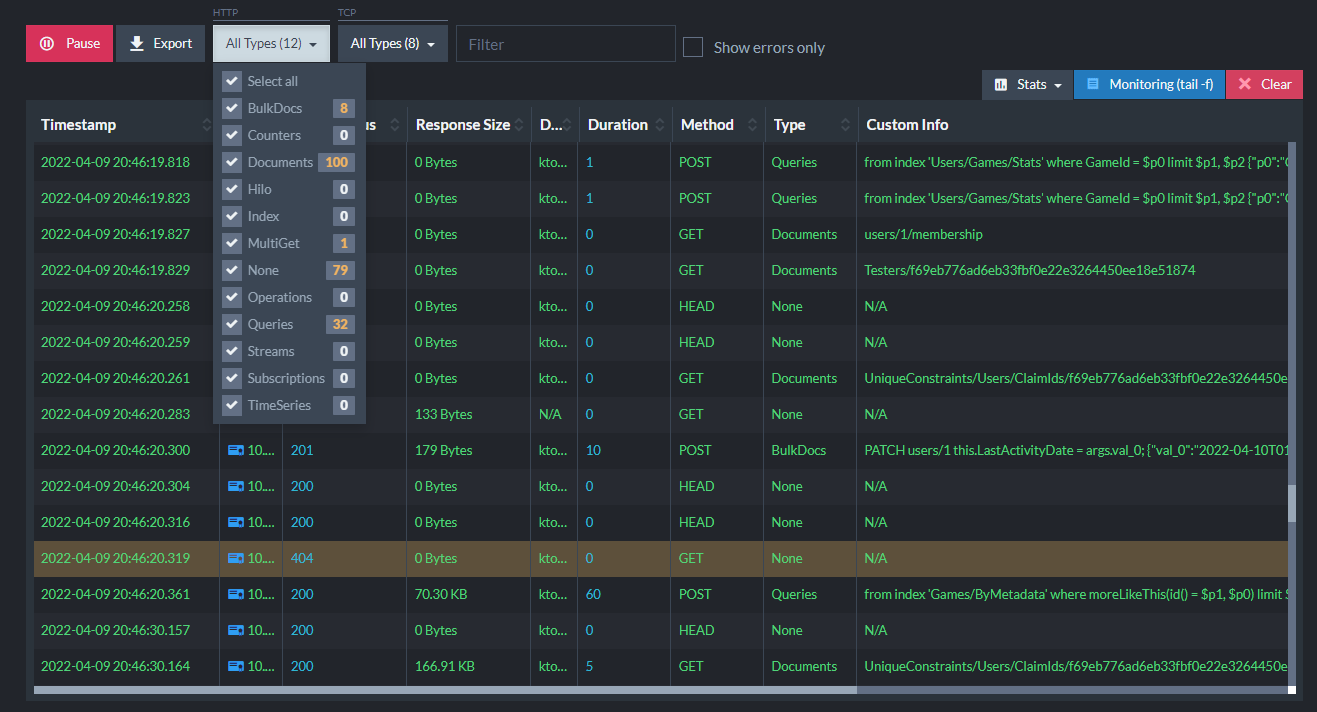The height and width of the screenshot is (712, 1317).
Task: Enable the Show errors only checkbox
Action: (693, 47)
